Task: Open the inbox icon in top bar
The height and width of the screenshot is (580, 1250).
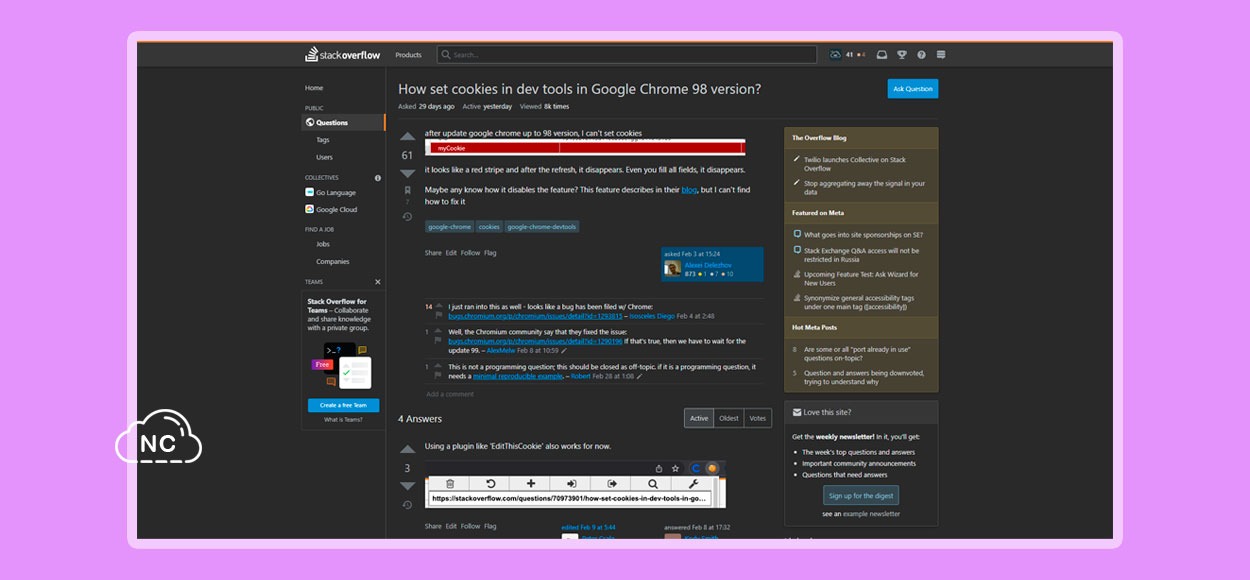Action: [881, 55]
